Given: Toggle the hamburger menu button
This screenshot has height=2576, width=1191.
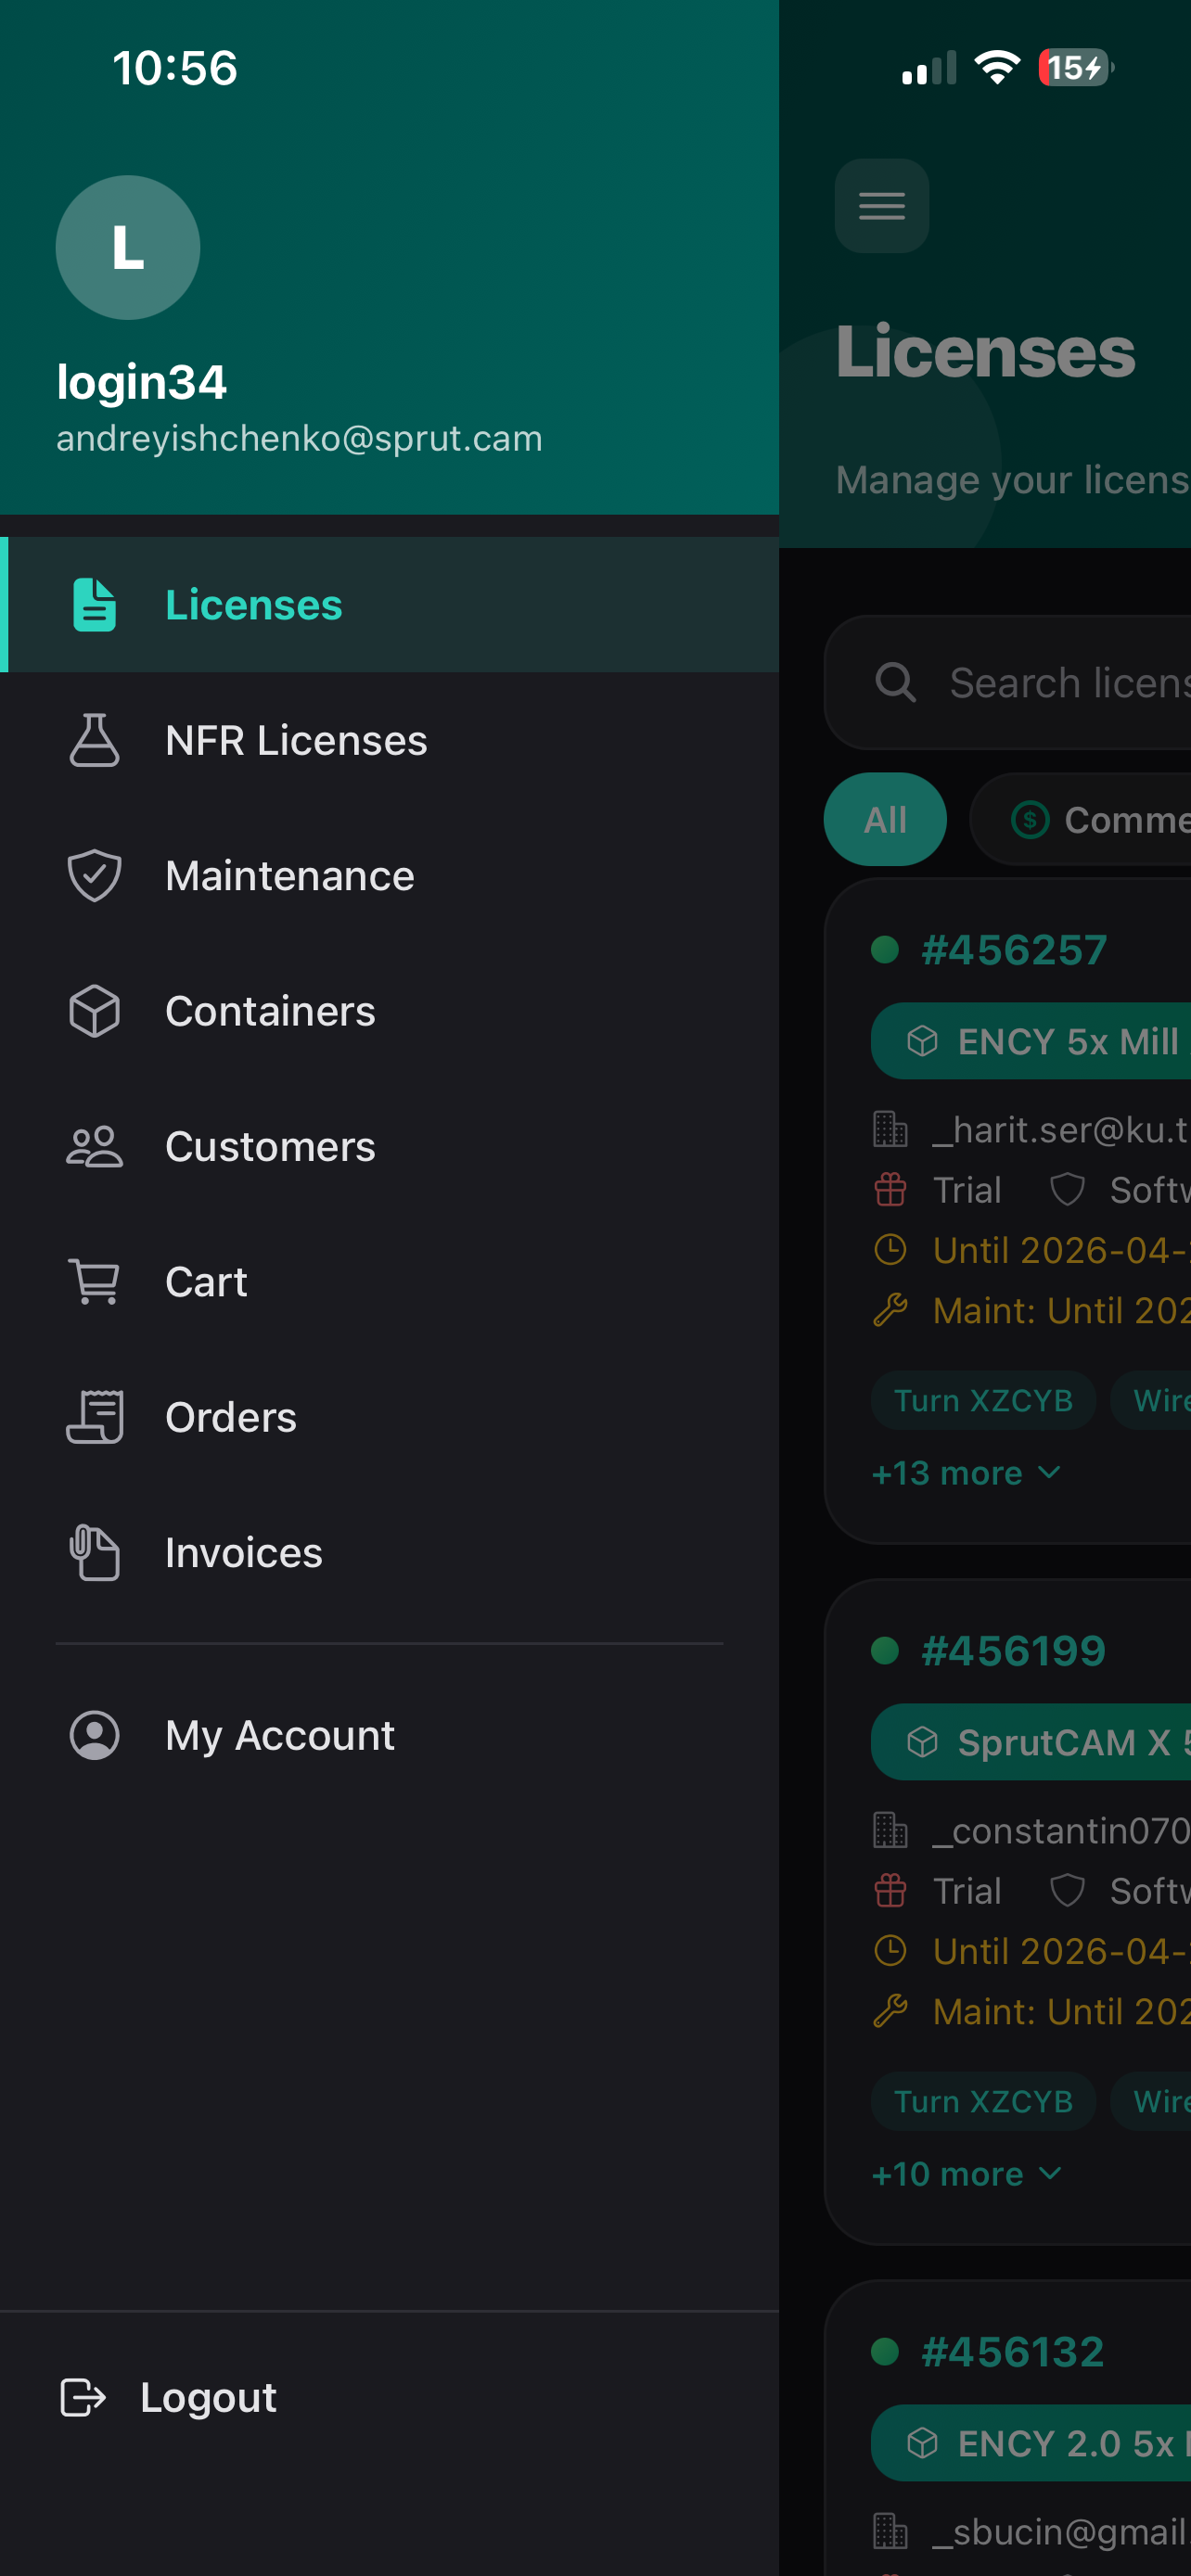Looking at the screenshot, I should point(881,206).
